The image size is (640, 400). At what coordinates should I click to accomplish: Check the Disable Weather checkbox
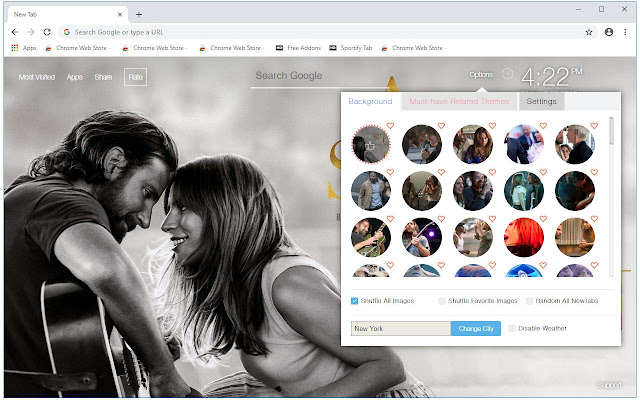[512, 328]
